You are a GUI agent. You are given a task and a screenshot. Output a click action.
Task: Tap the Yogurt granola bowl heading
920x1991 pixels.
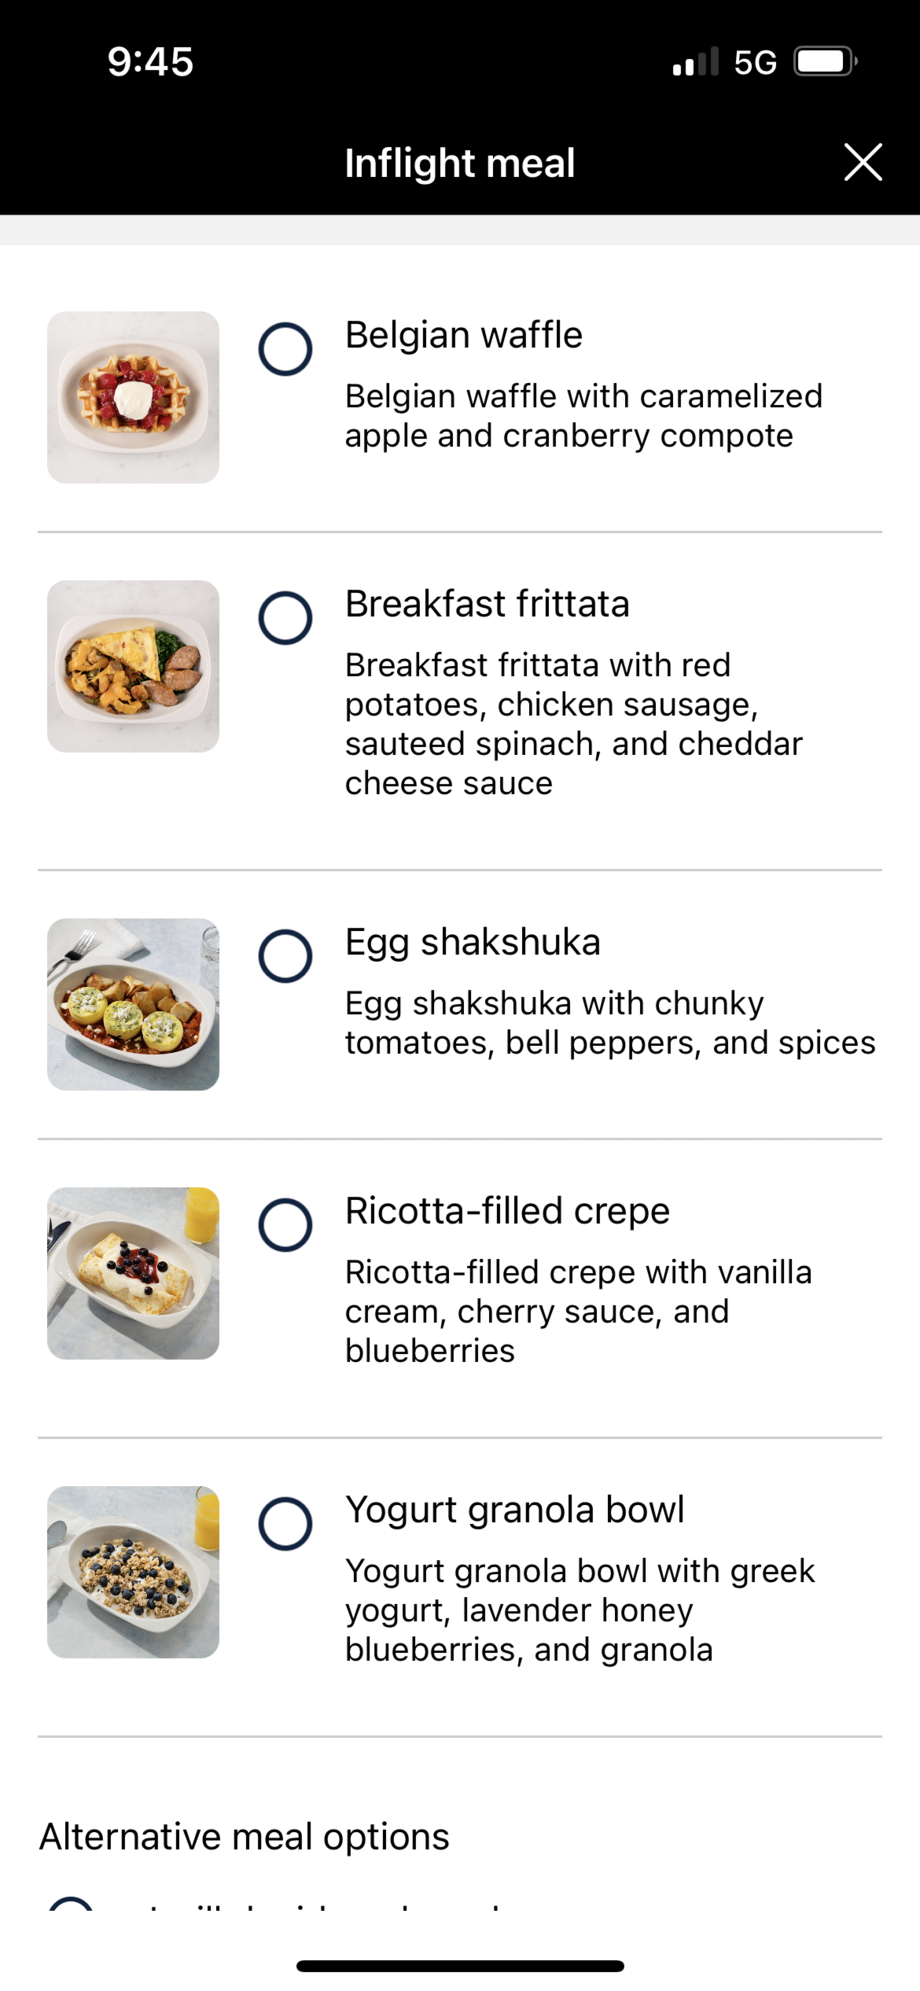point(514,1510)
